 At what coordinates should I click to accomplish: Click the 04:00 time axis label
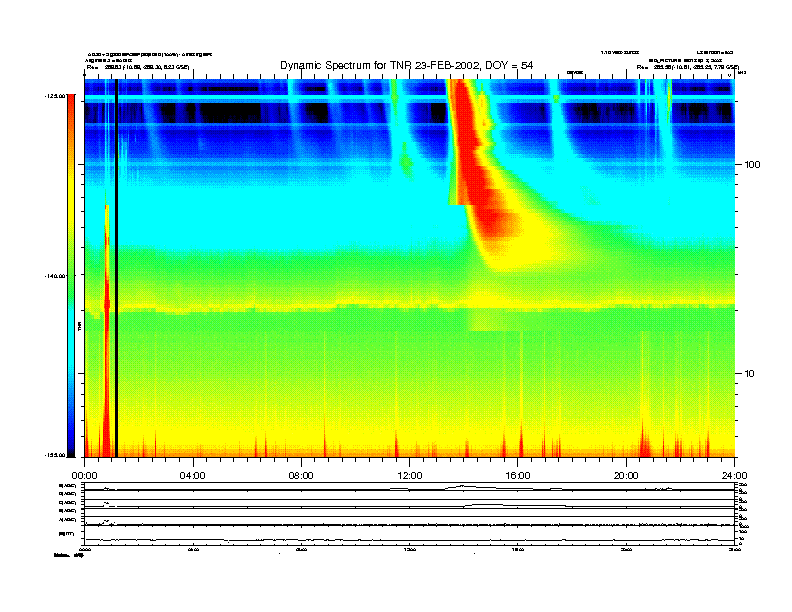pyautogui.click(x=193, y=476)
